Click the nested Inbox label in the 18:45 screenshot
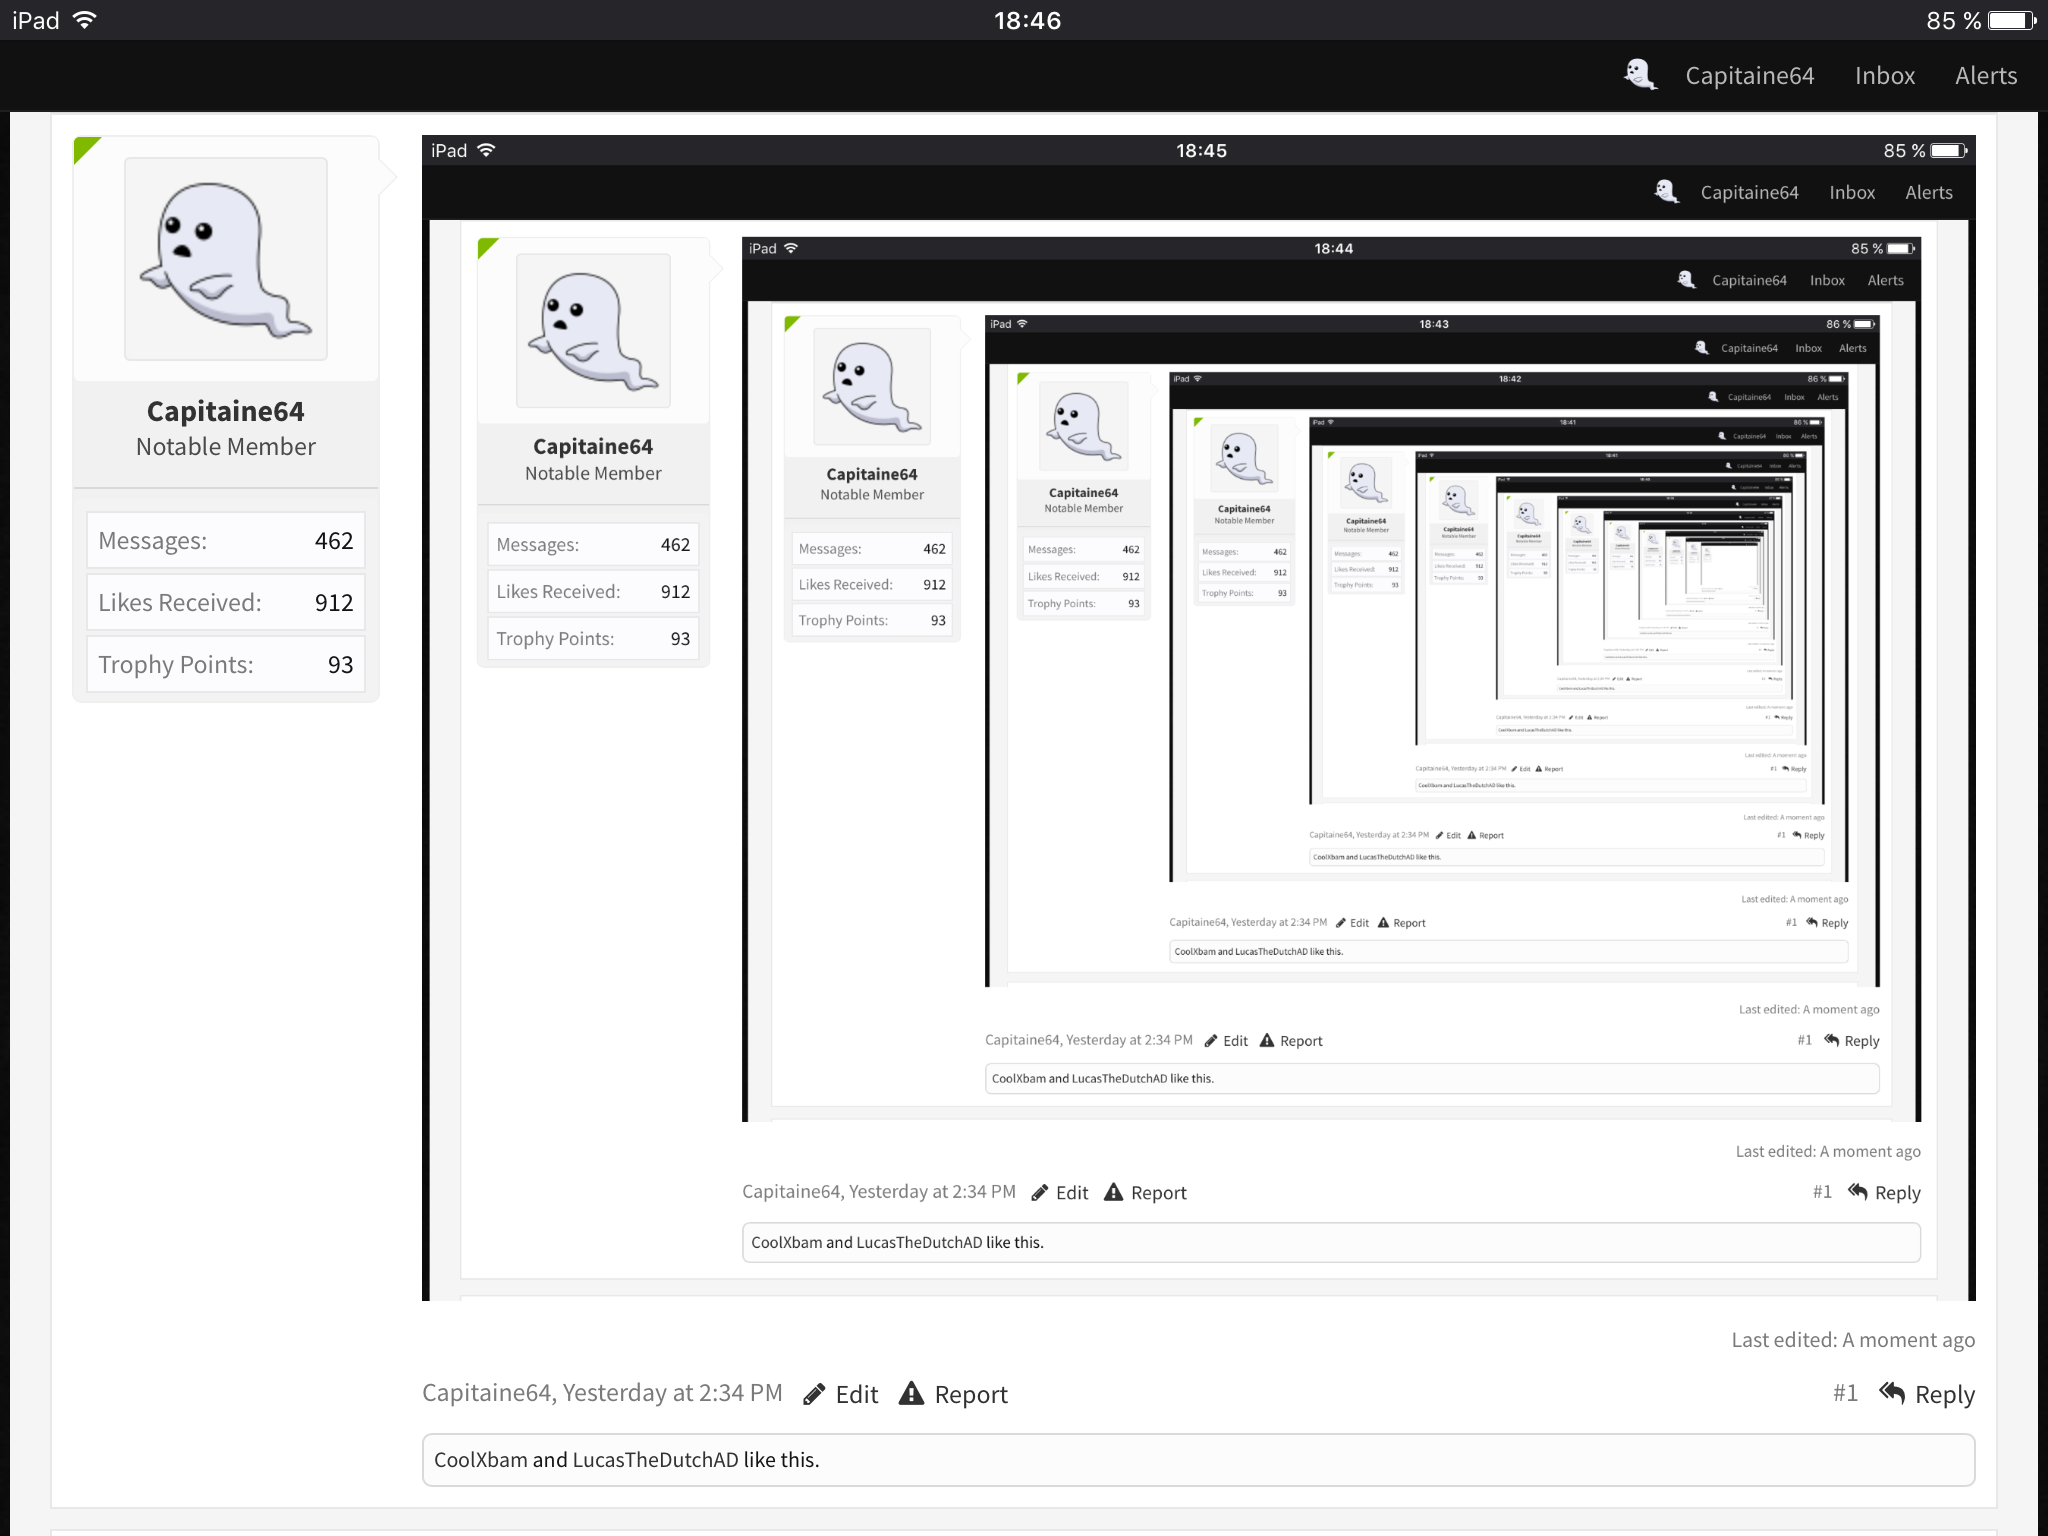 tap(1852, 193)
